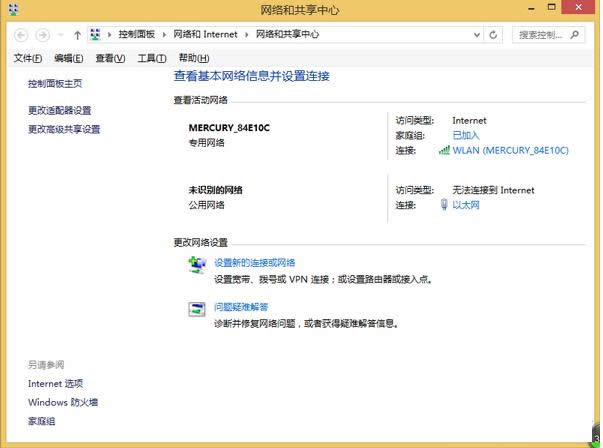603x448 pixels.
Task: Click the Ethernet plug icon
Action: point(444,205)
